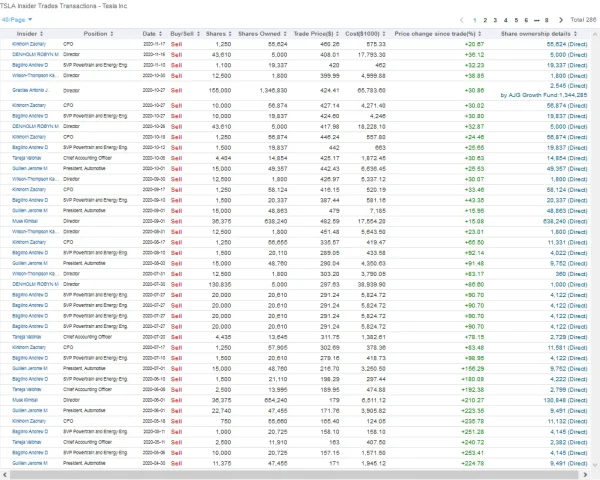Viewport: 600px width, 480px height.
Task: Select the 38,939.90 cost cell
Action: coord(371,284)
